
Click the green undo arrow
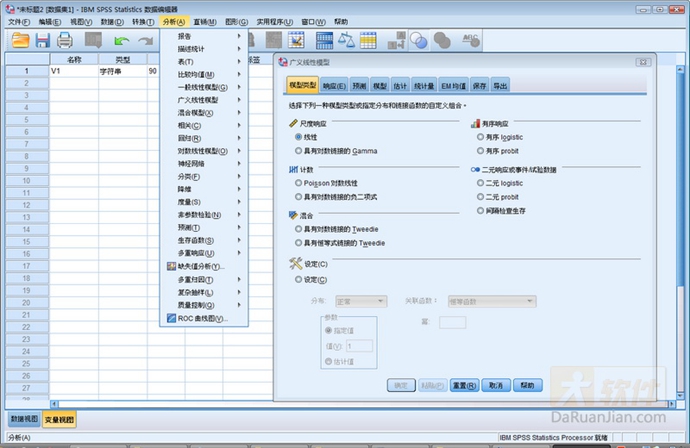pyautogui.click(x=121, y=41)
